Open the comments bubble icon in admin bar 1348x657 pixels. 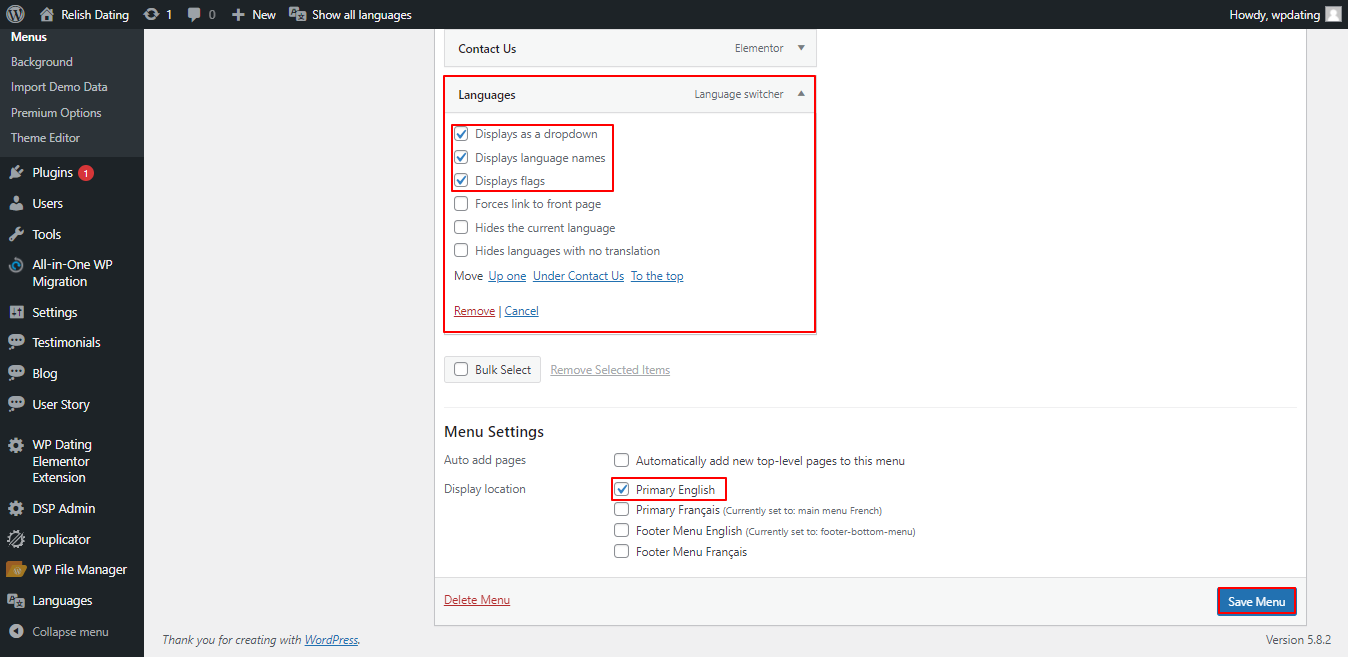[193, 14]
